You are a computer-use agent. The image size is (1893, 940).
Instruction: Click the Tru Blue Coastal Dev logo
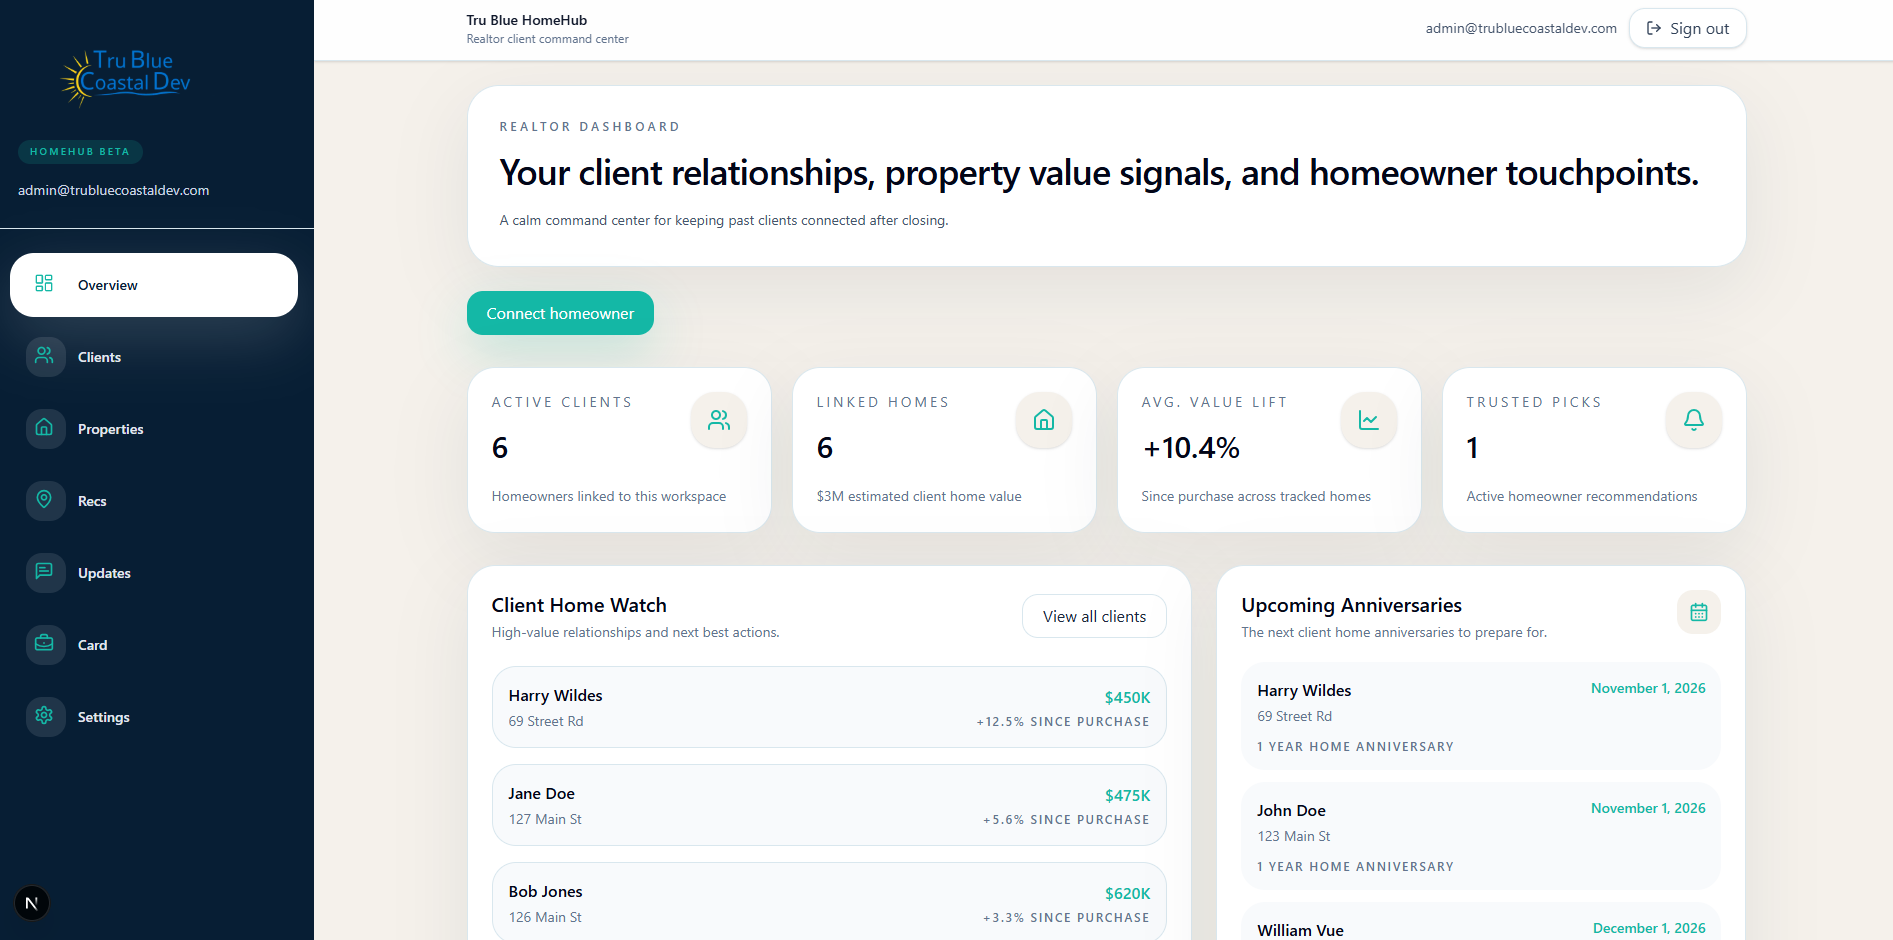coord(126,77)
